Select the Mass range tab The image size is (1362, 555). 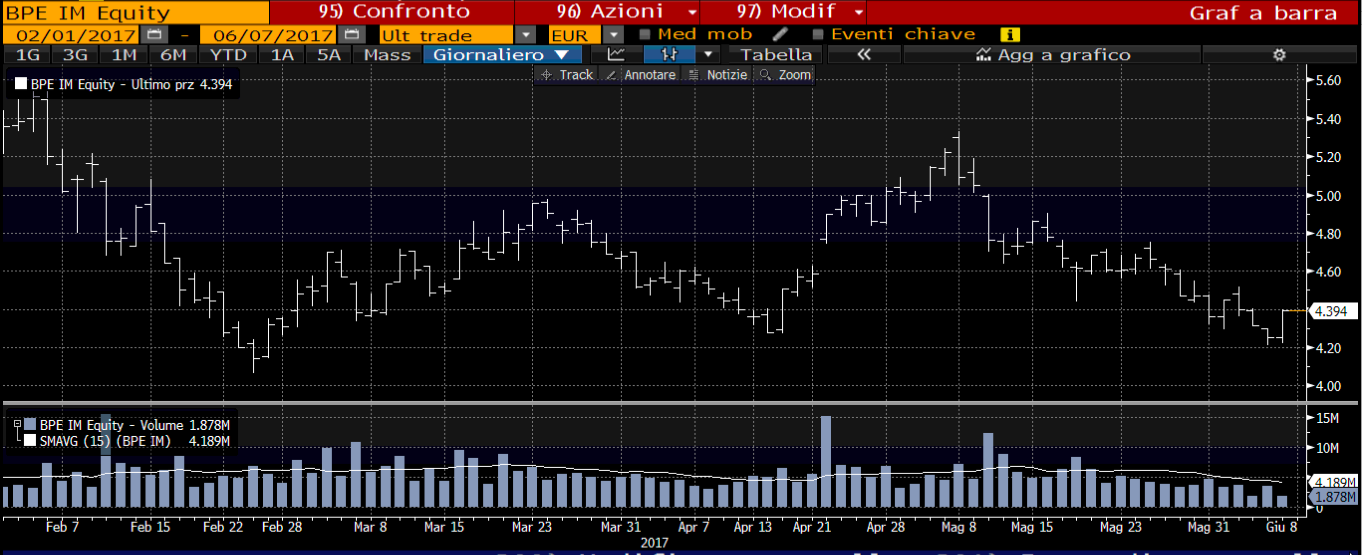(x=387, y=55)
